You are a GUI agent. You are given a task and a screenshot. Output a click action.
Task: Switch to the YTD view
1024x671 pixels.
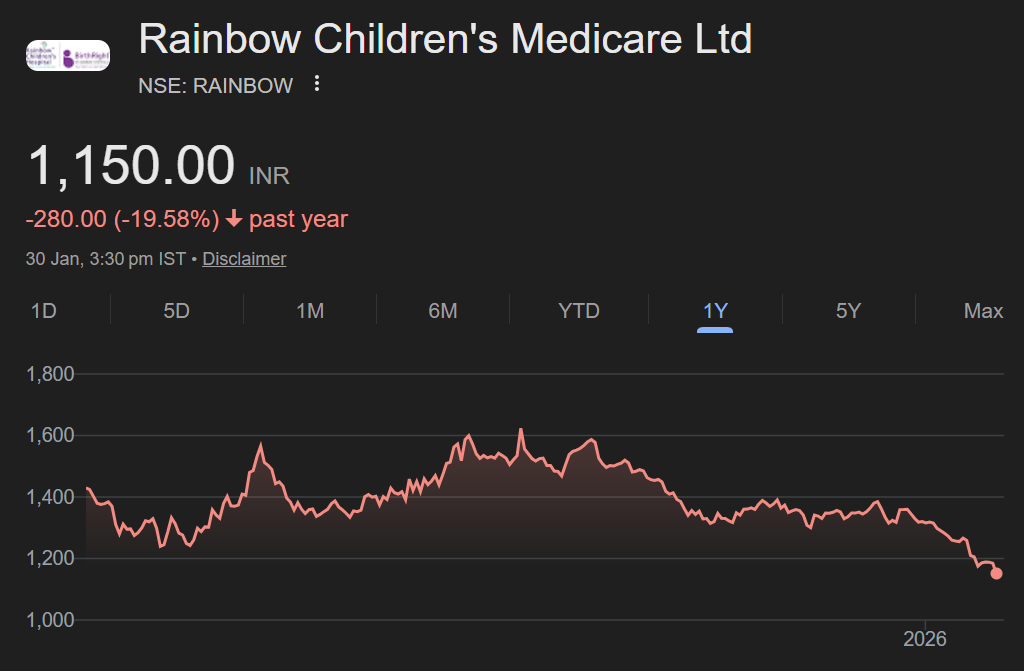click(x=578, y=311)
